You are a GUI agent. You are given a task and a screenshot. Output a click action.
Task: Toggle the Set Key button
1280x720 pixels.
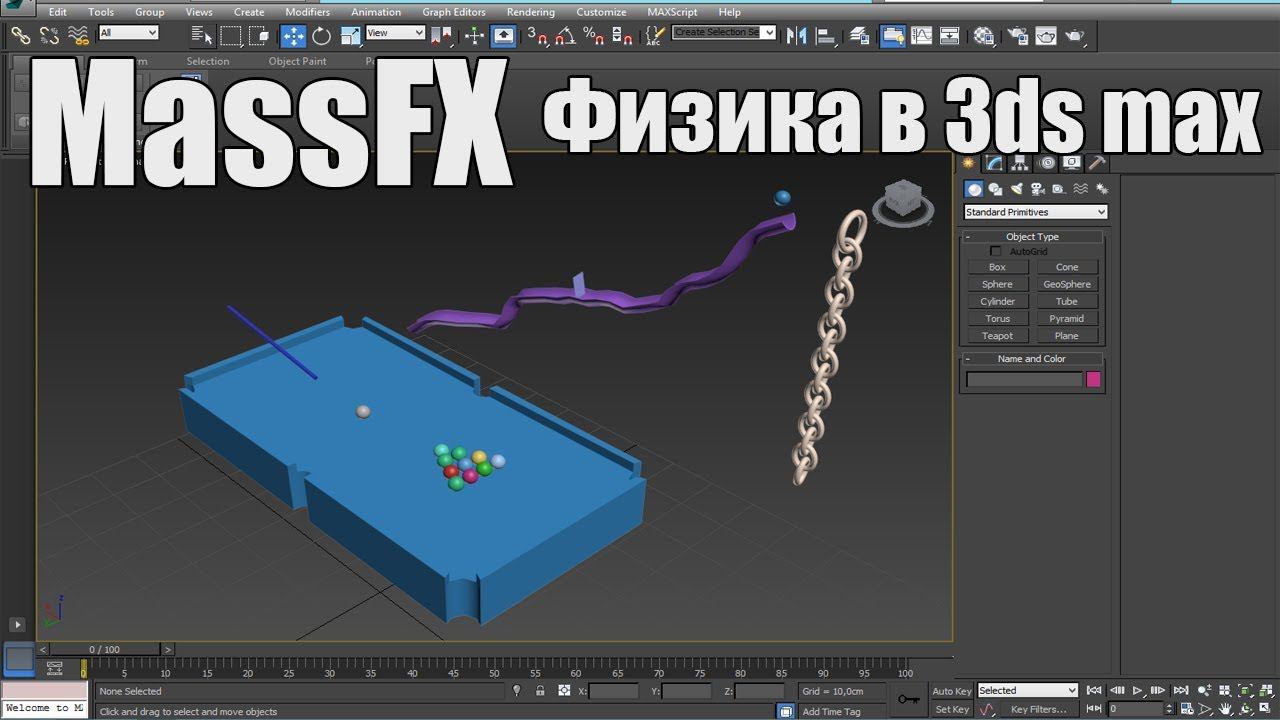point(951,709)
